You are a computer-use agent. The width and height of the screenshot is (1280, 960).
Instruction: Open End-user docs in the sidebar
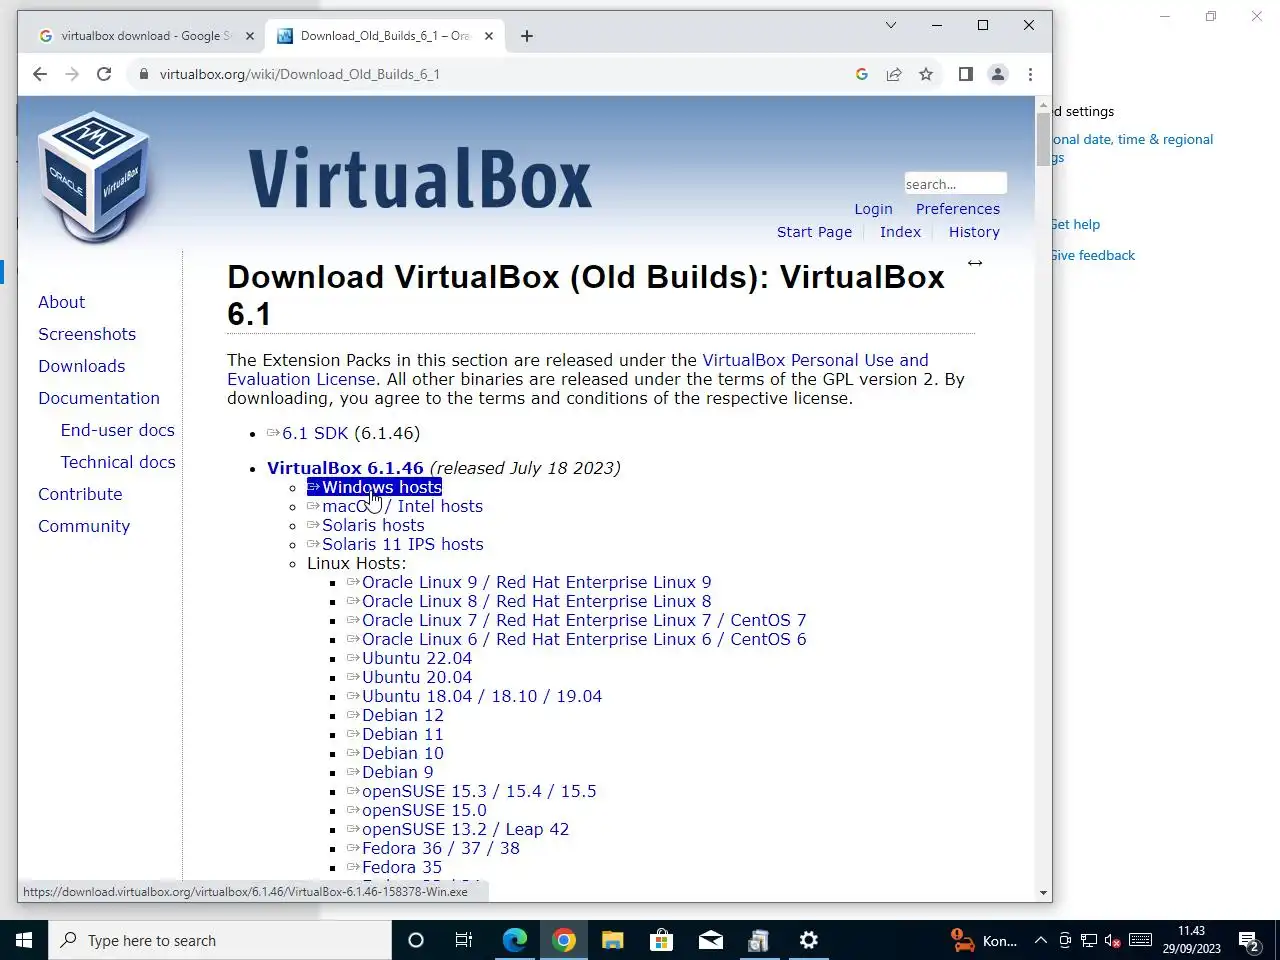(117, 430)
